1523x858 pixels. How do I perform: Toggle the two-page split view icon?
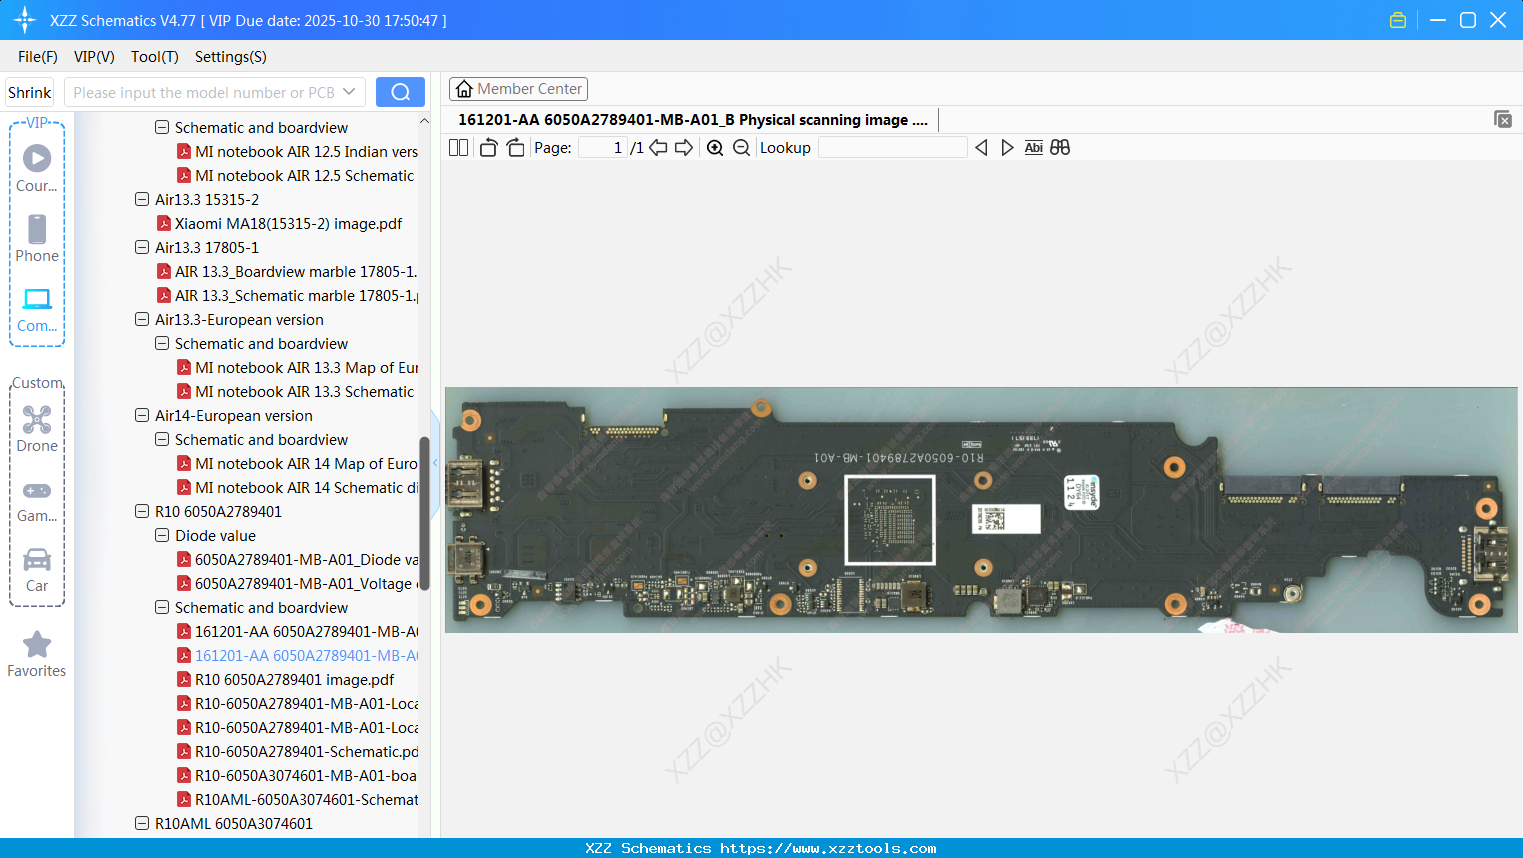coord(458,148)
